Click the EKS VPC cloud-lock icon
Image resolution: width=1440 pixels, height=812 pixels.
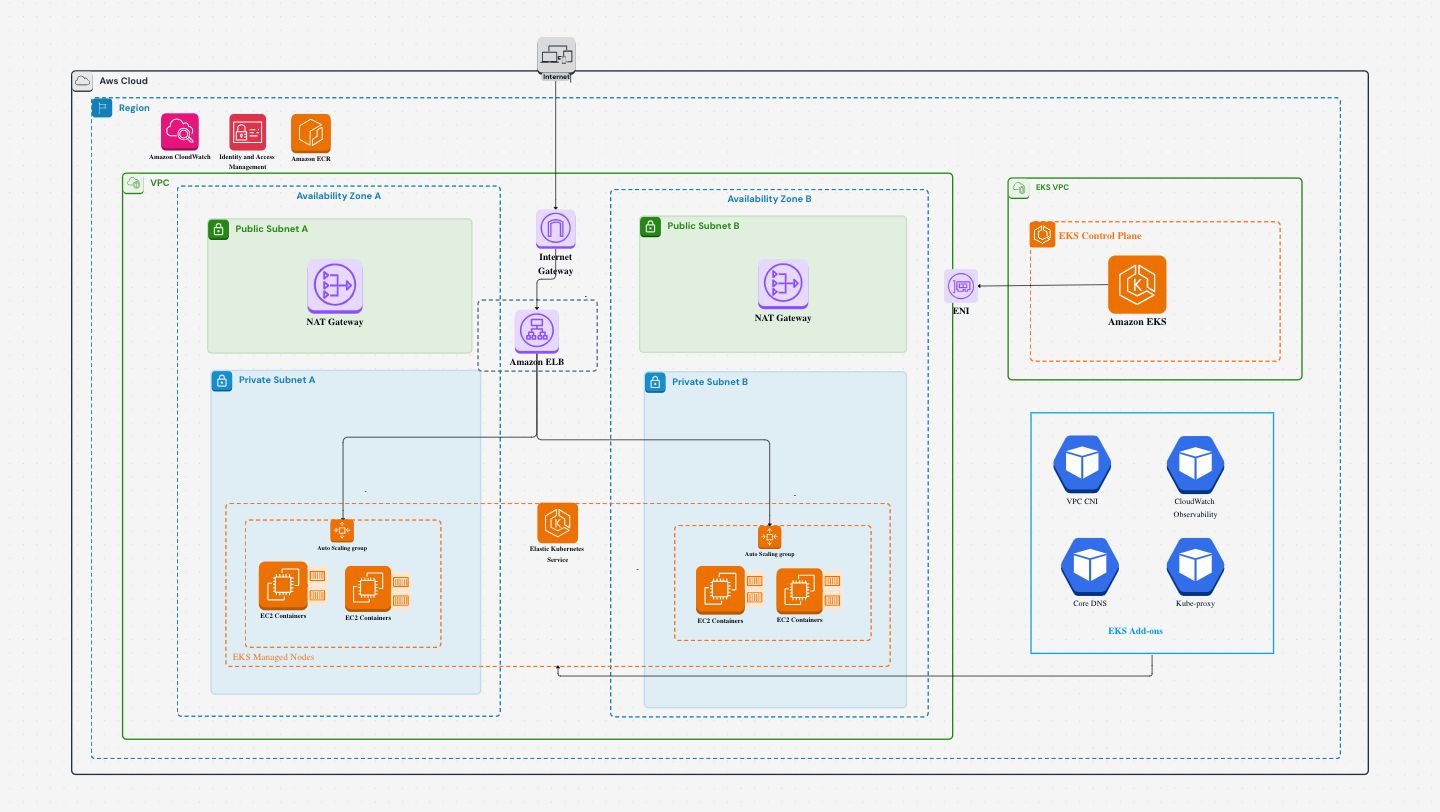[x=1018, y=188]
